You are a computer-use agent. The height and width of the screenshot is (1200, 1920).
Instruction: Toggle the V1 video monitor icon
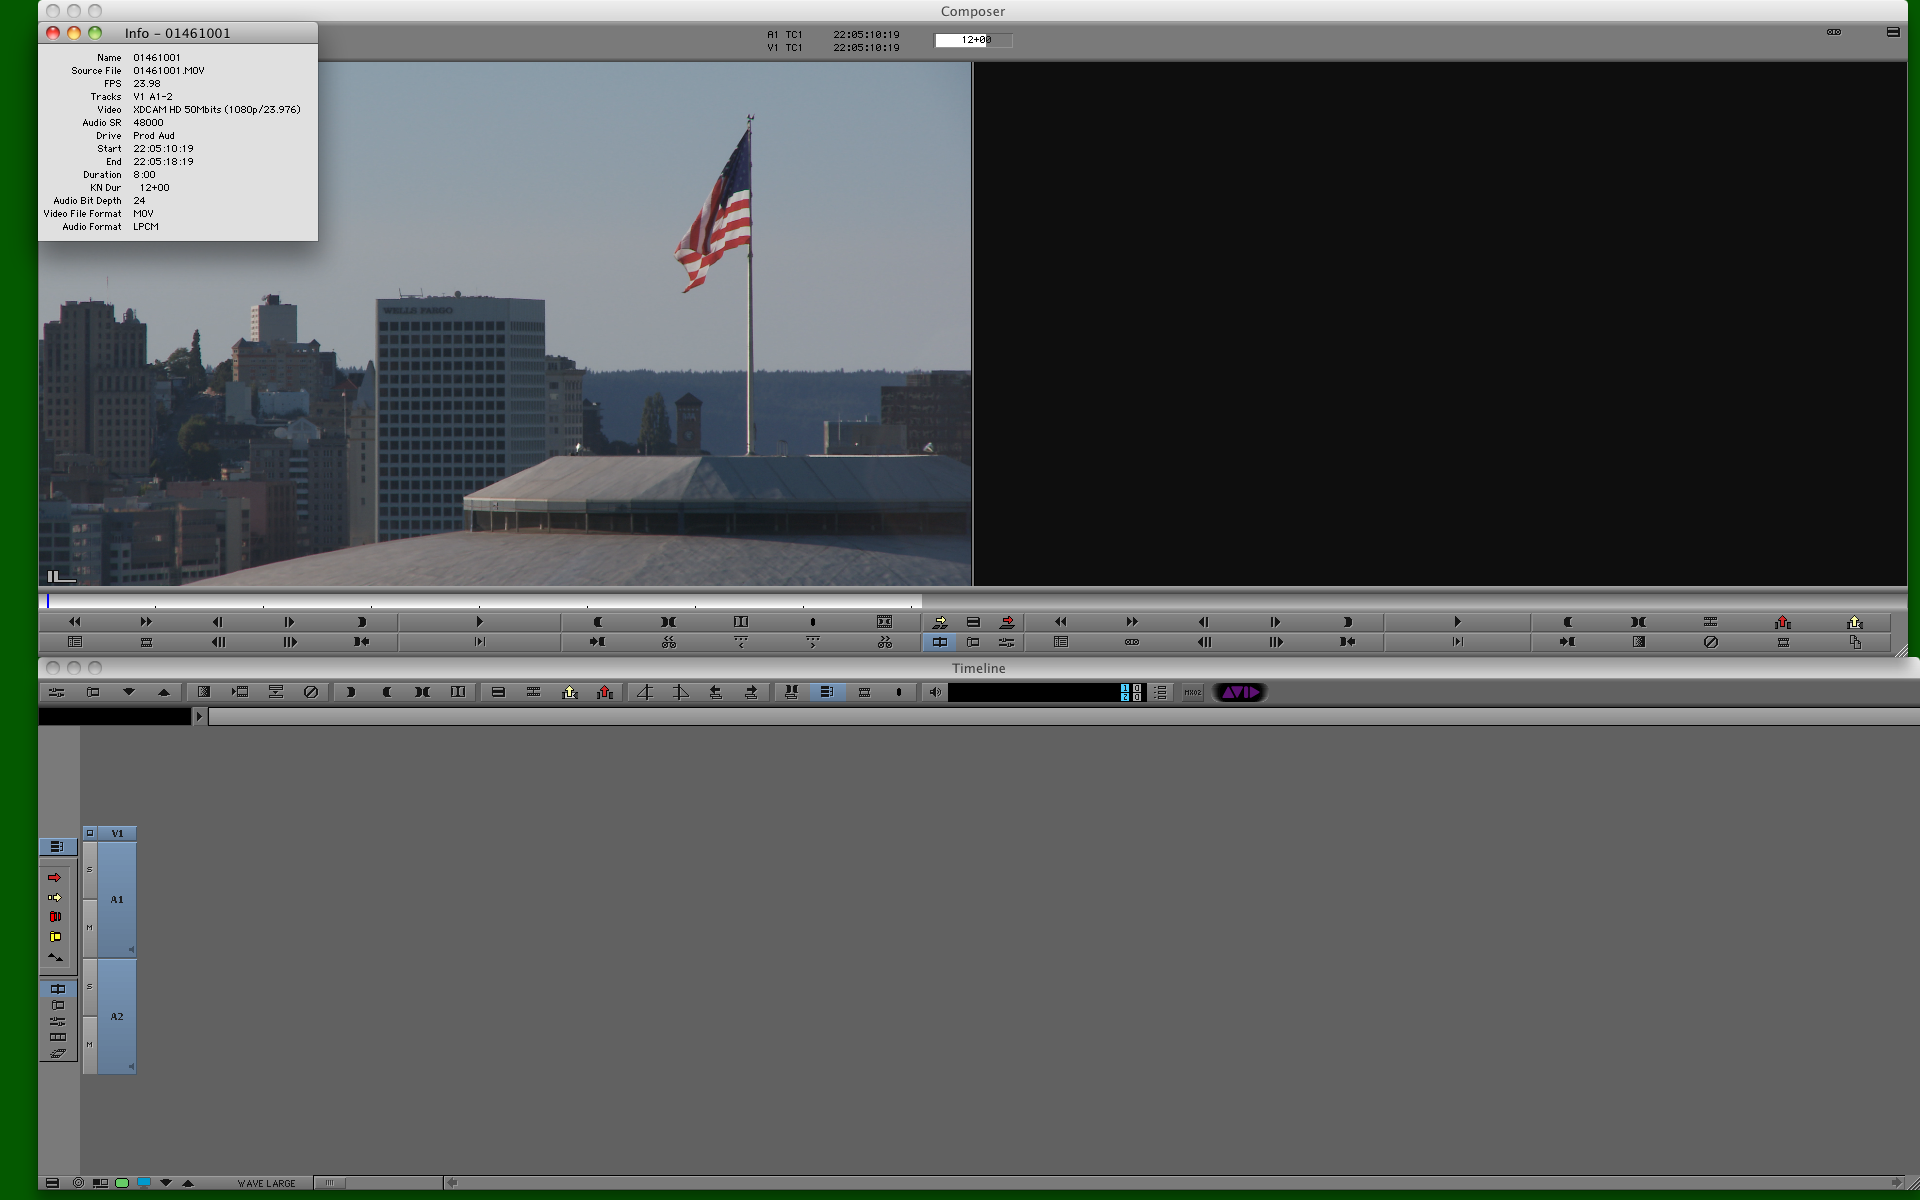point(90,833)
